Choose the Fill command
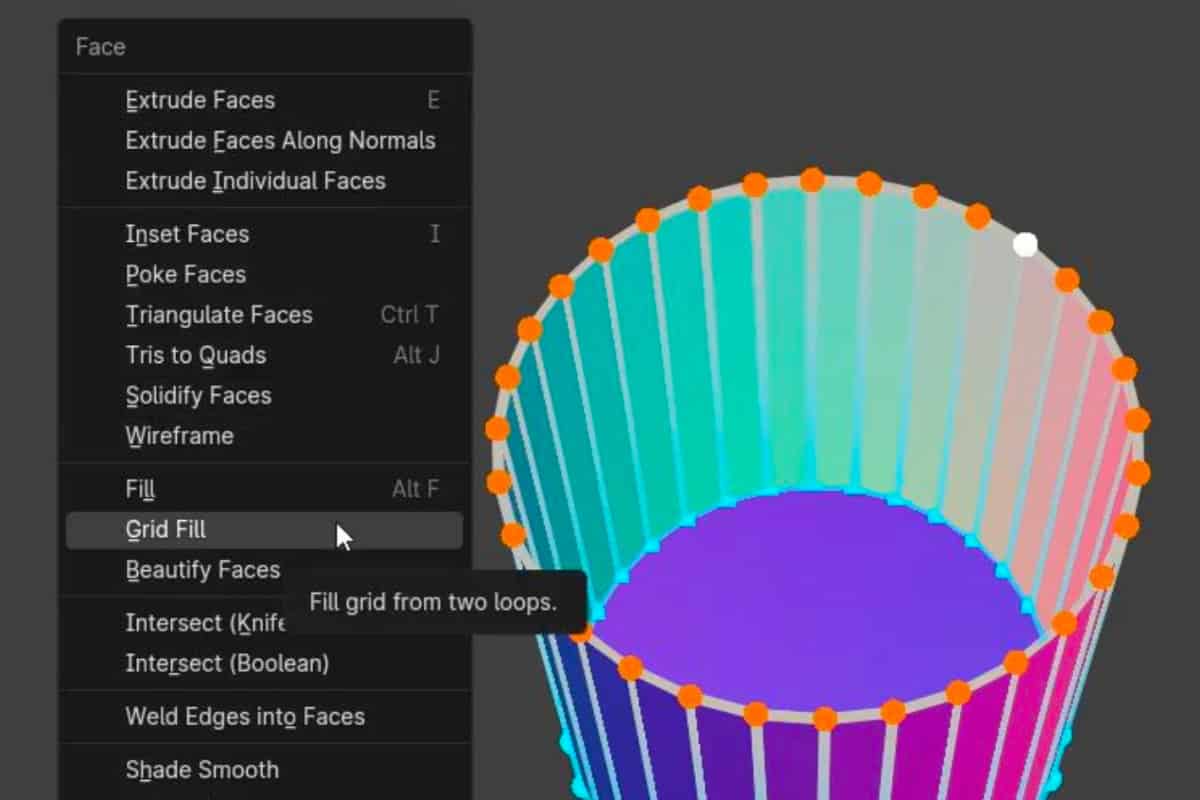Screen dimensions: 1200x800 [x=139, y=488]
